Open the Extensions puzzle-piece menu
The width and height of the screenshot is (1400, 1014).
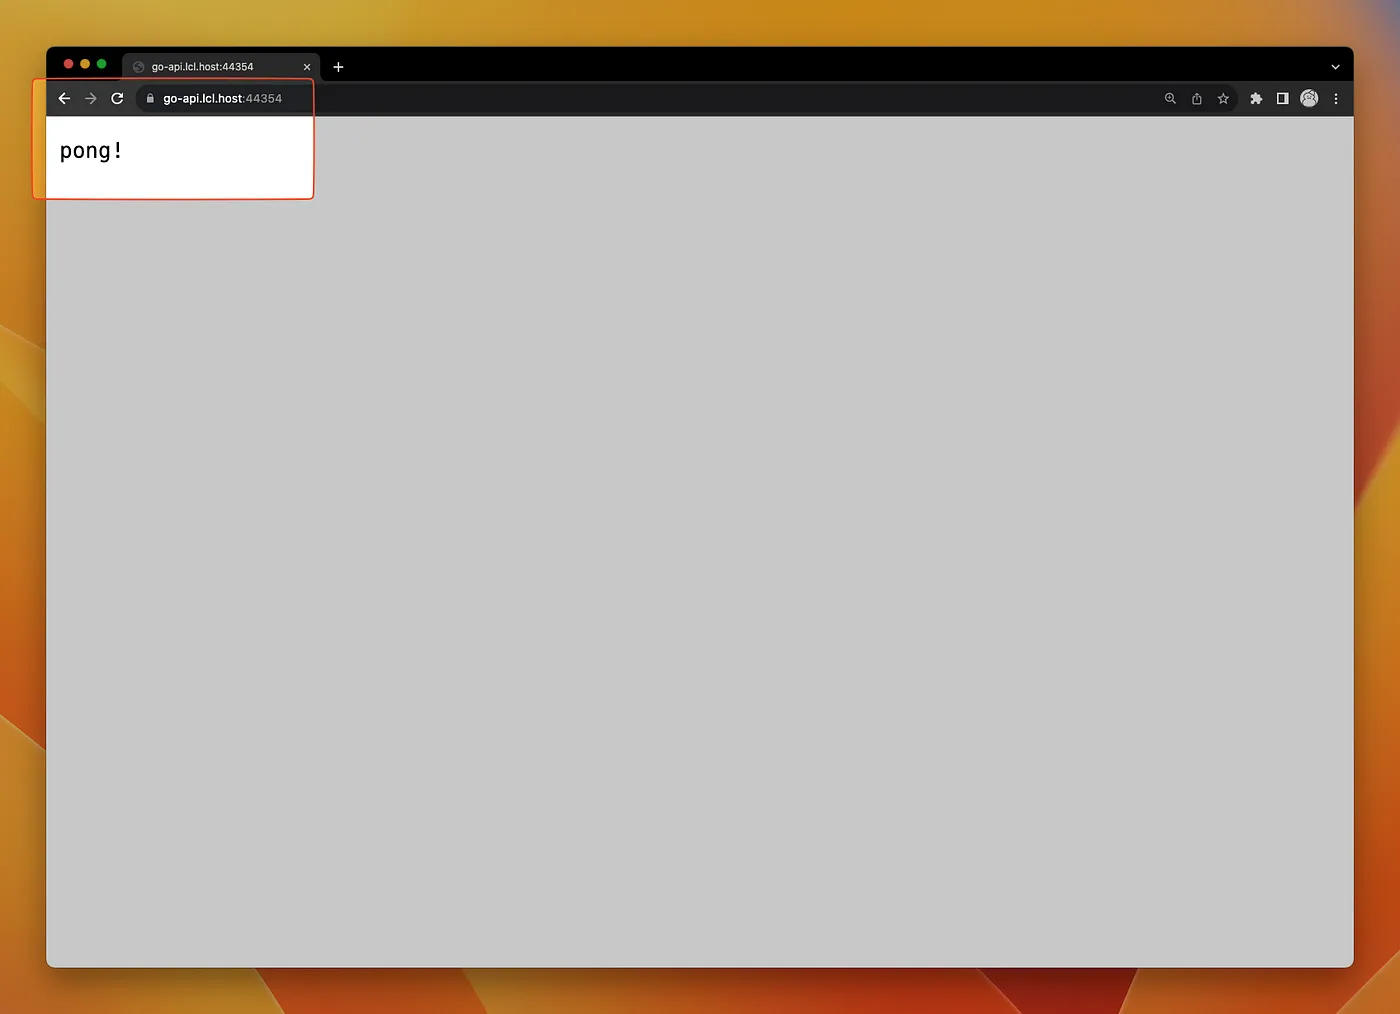1256,98
